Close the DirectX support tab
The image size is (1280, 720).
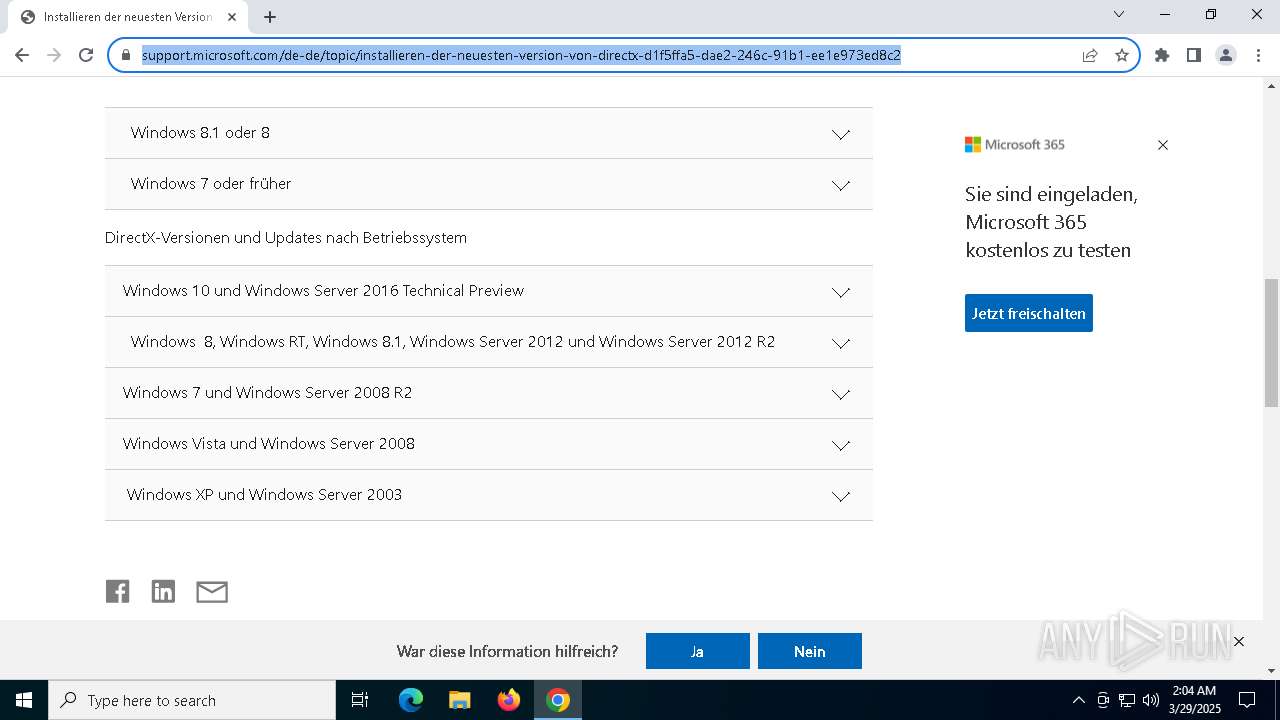click(x=232, y=17)
